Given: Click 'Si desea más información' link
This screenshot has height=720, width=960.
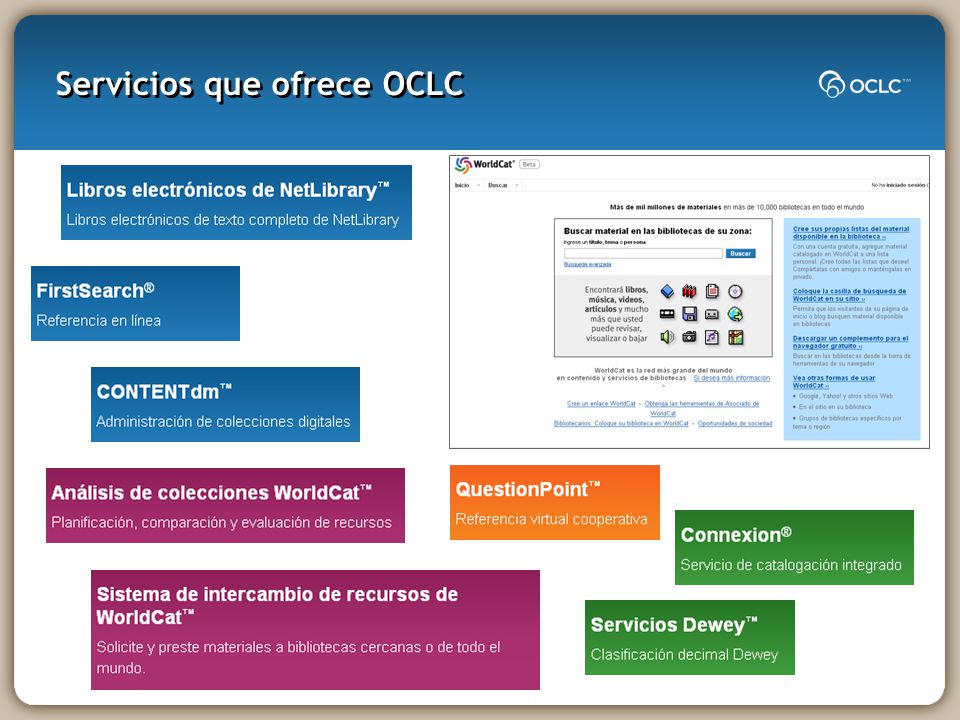Looking at the screenshot, I should [x=732, y=378].
